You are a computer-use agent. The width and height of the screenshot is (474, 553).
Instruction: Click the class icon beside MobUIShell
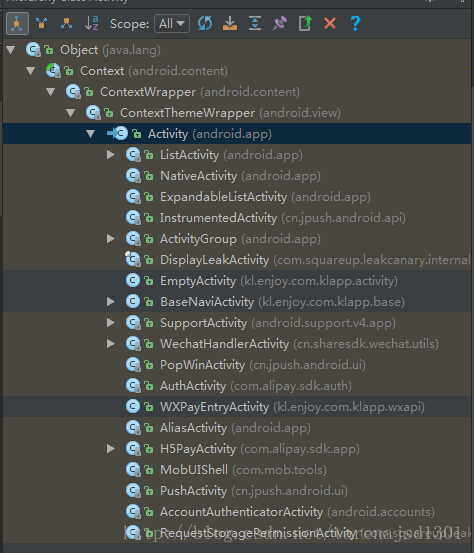coord(133,469)
